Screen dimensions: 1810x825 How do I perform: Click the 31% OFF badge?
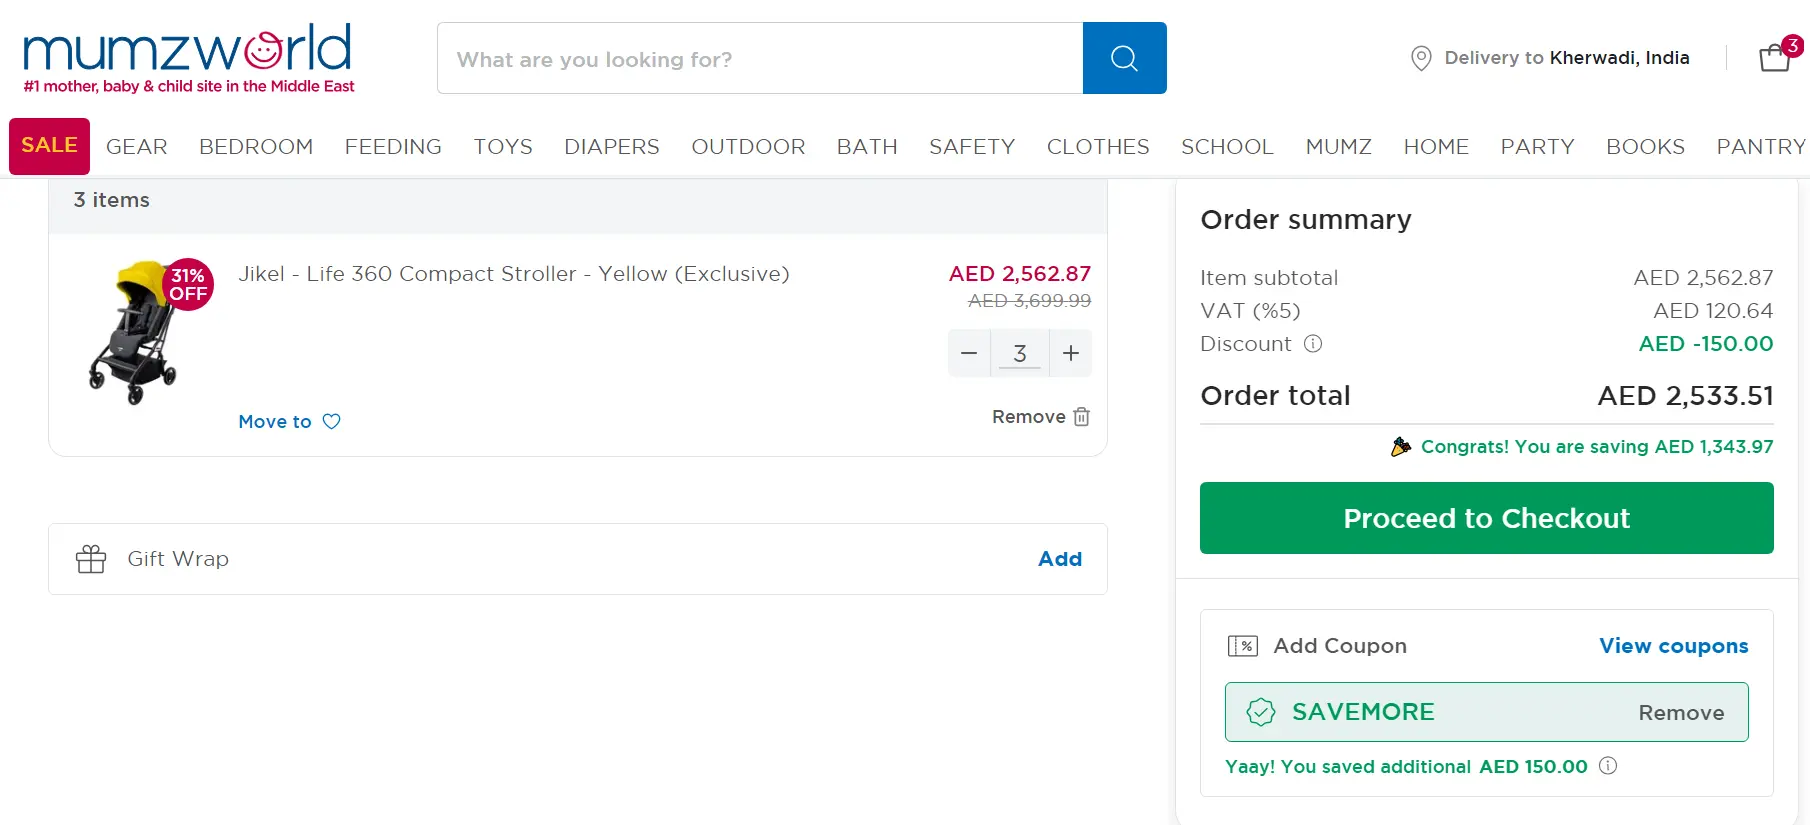tap(188, 284)
